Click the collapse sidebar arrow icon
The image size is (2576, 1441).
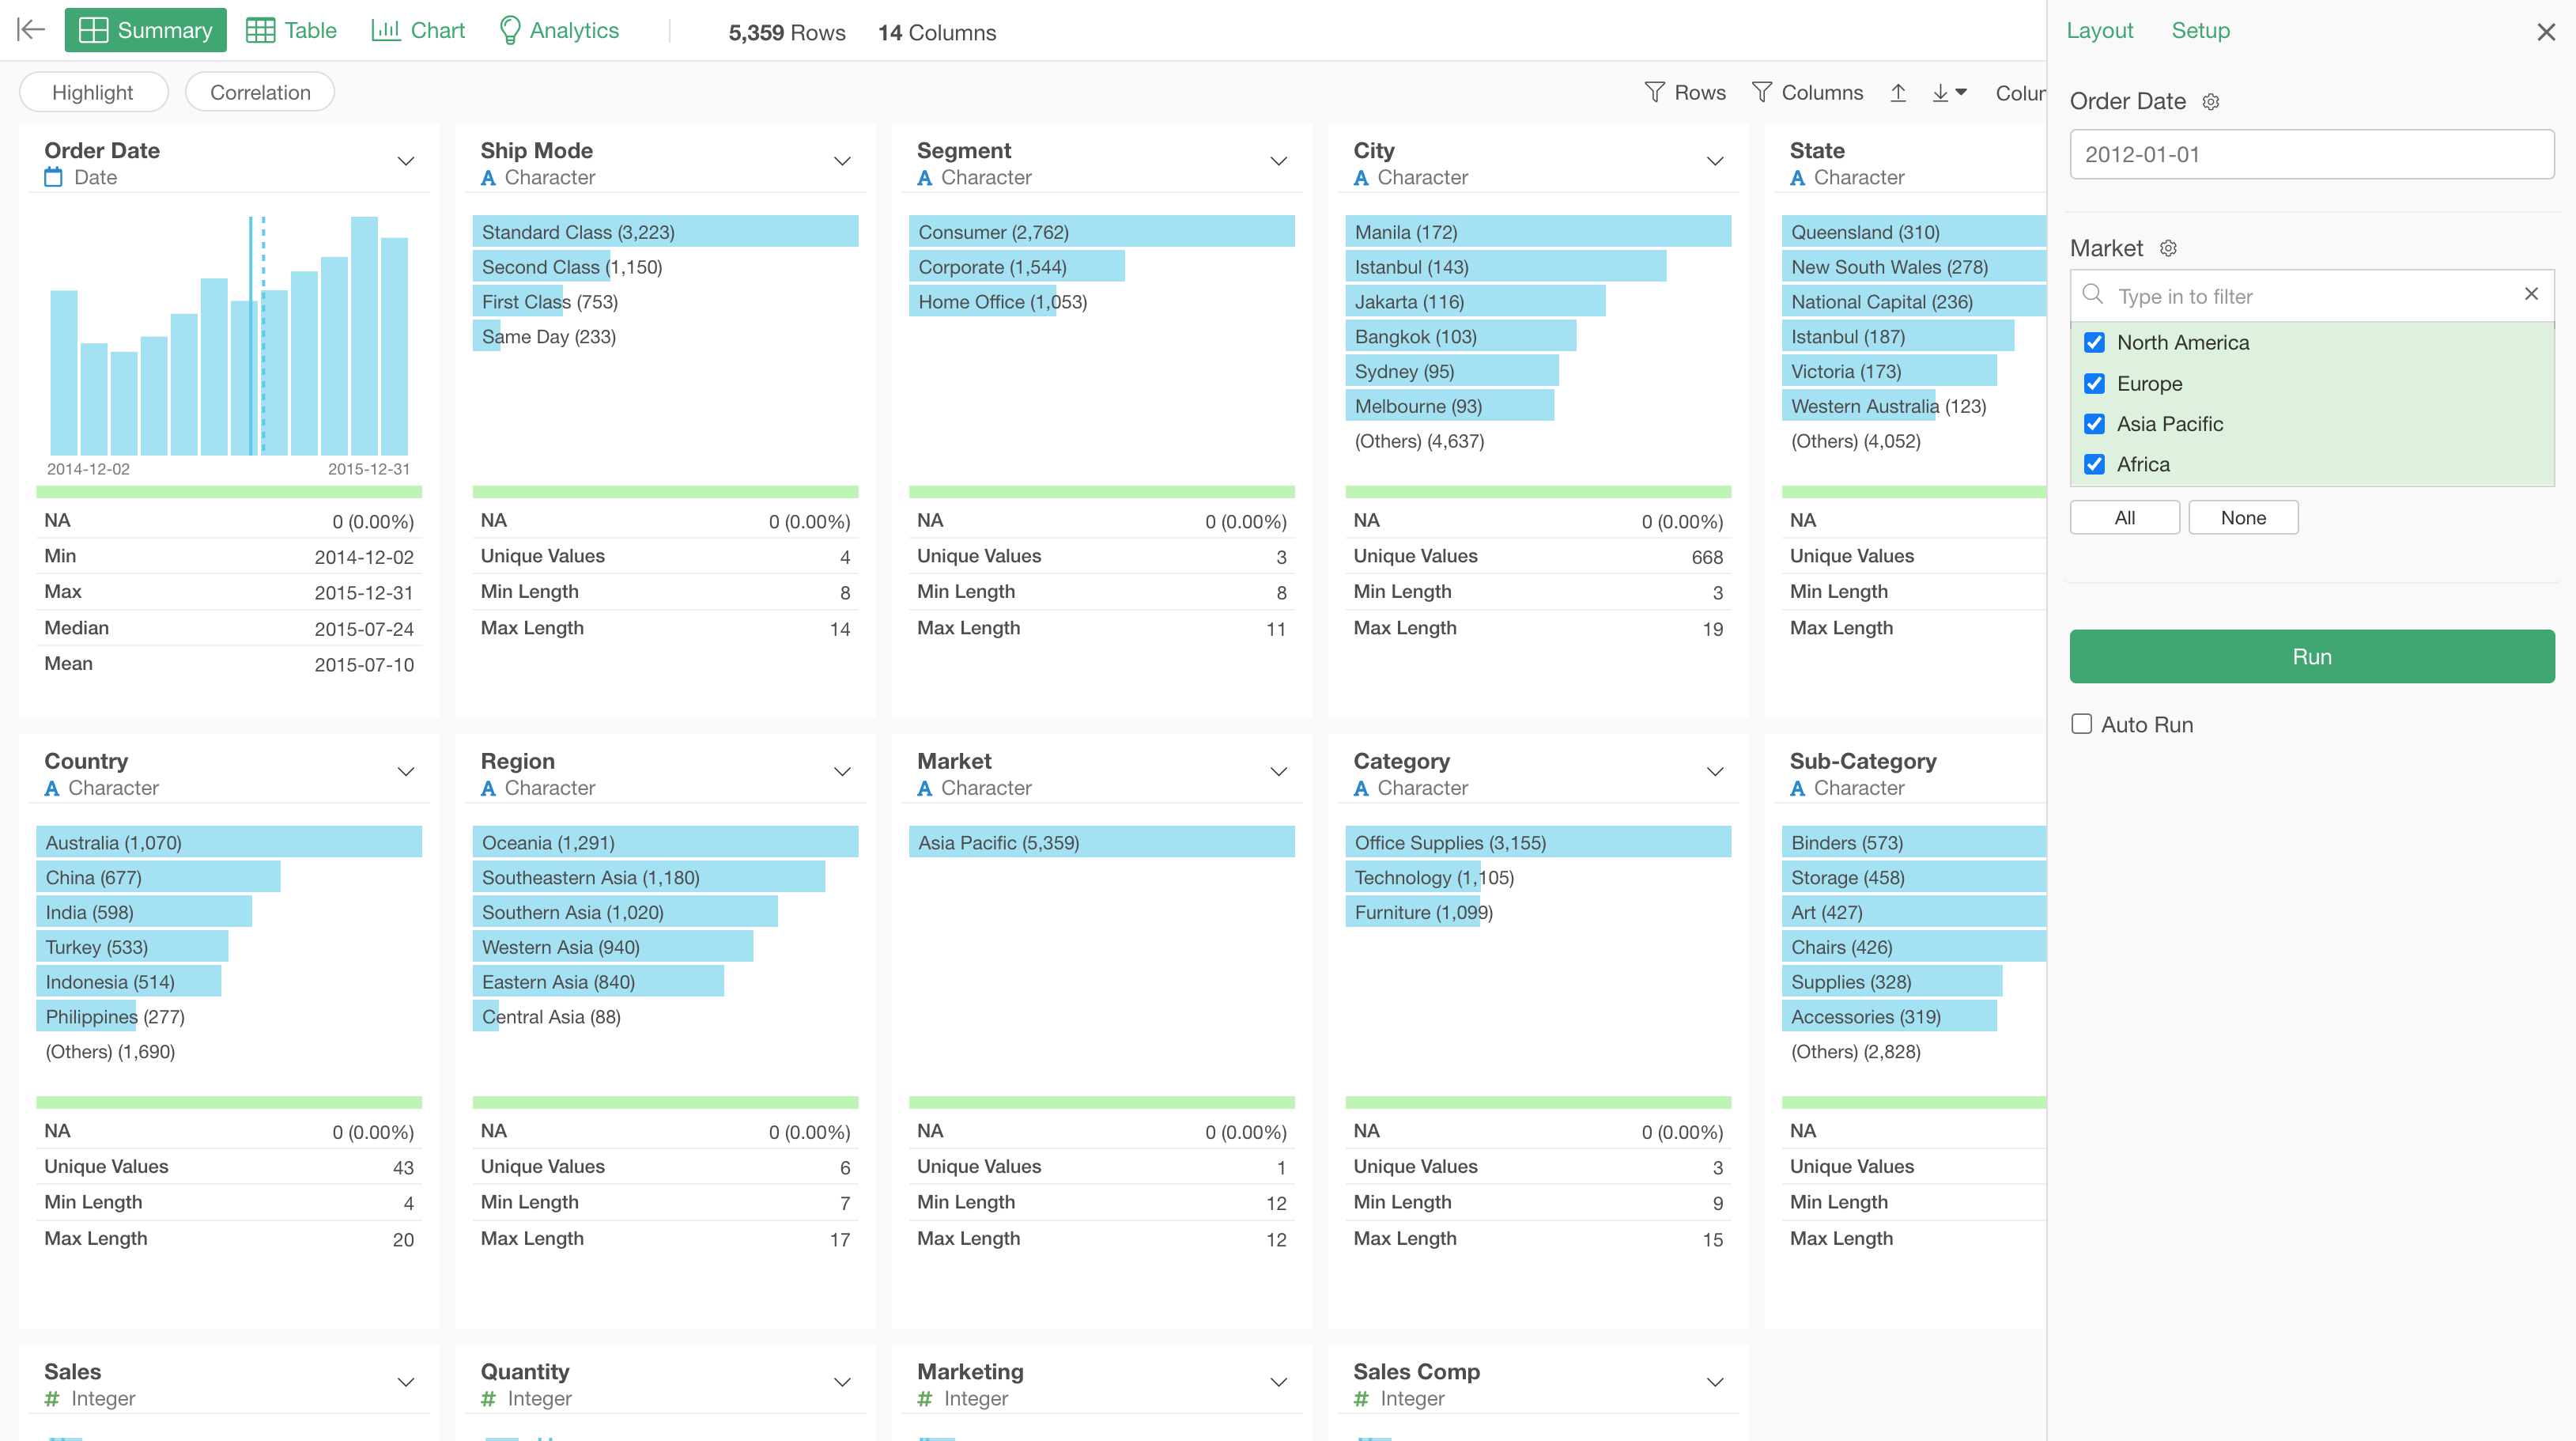click(31, 30)
